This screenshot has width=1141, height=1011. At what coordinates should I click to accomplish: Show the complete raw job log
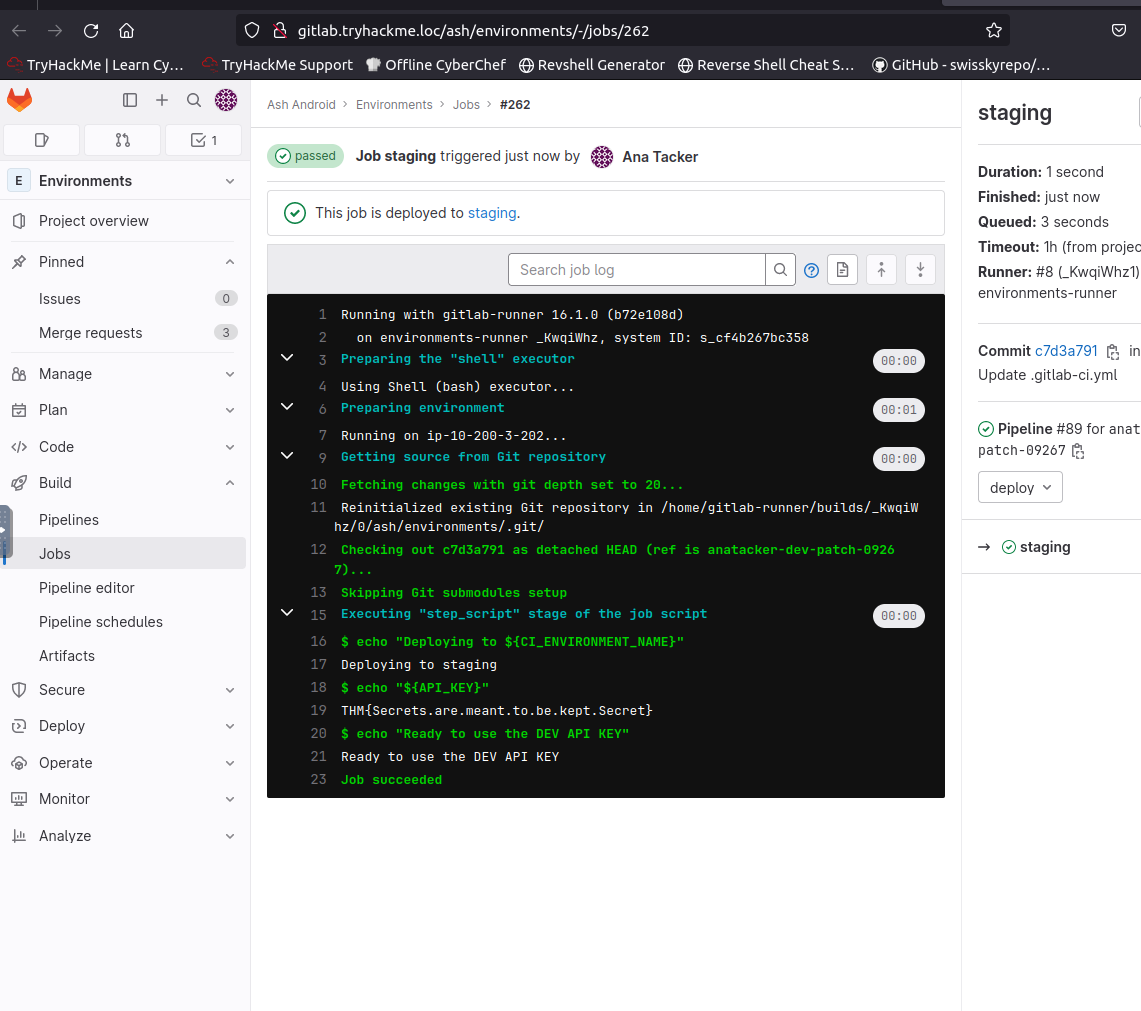pyautogui.click(x=843, y=270)
